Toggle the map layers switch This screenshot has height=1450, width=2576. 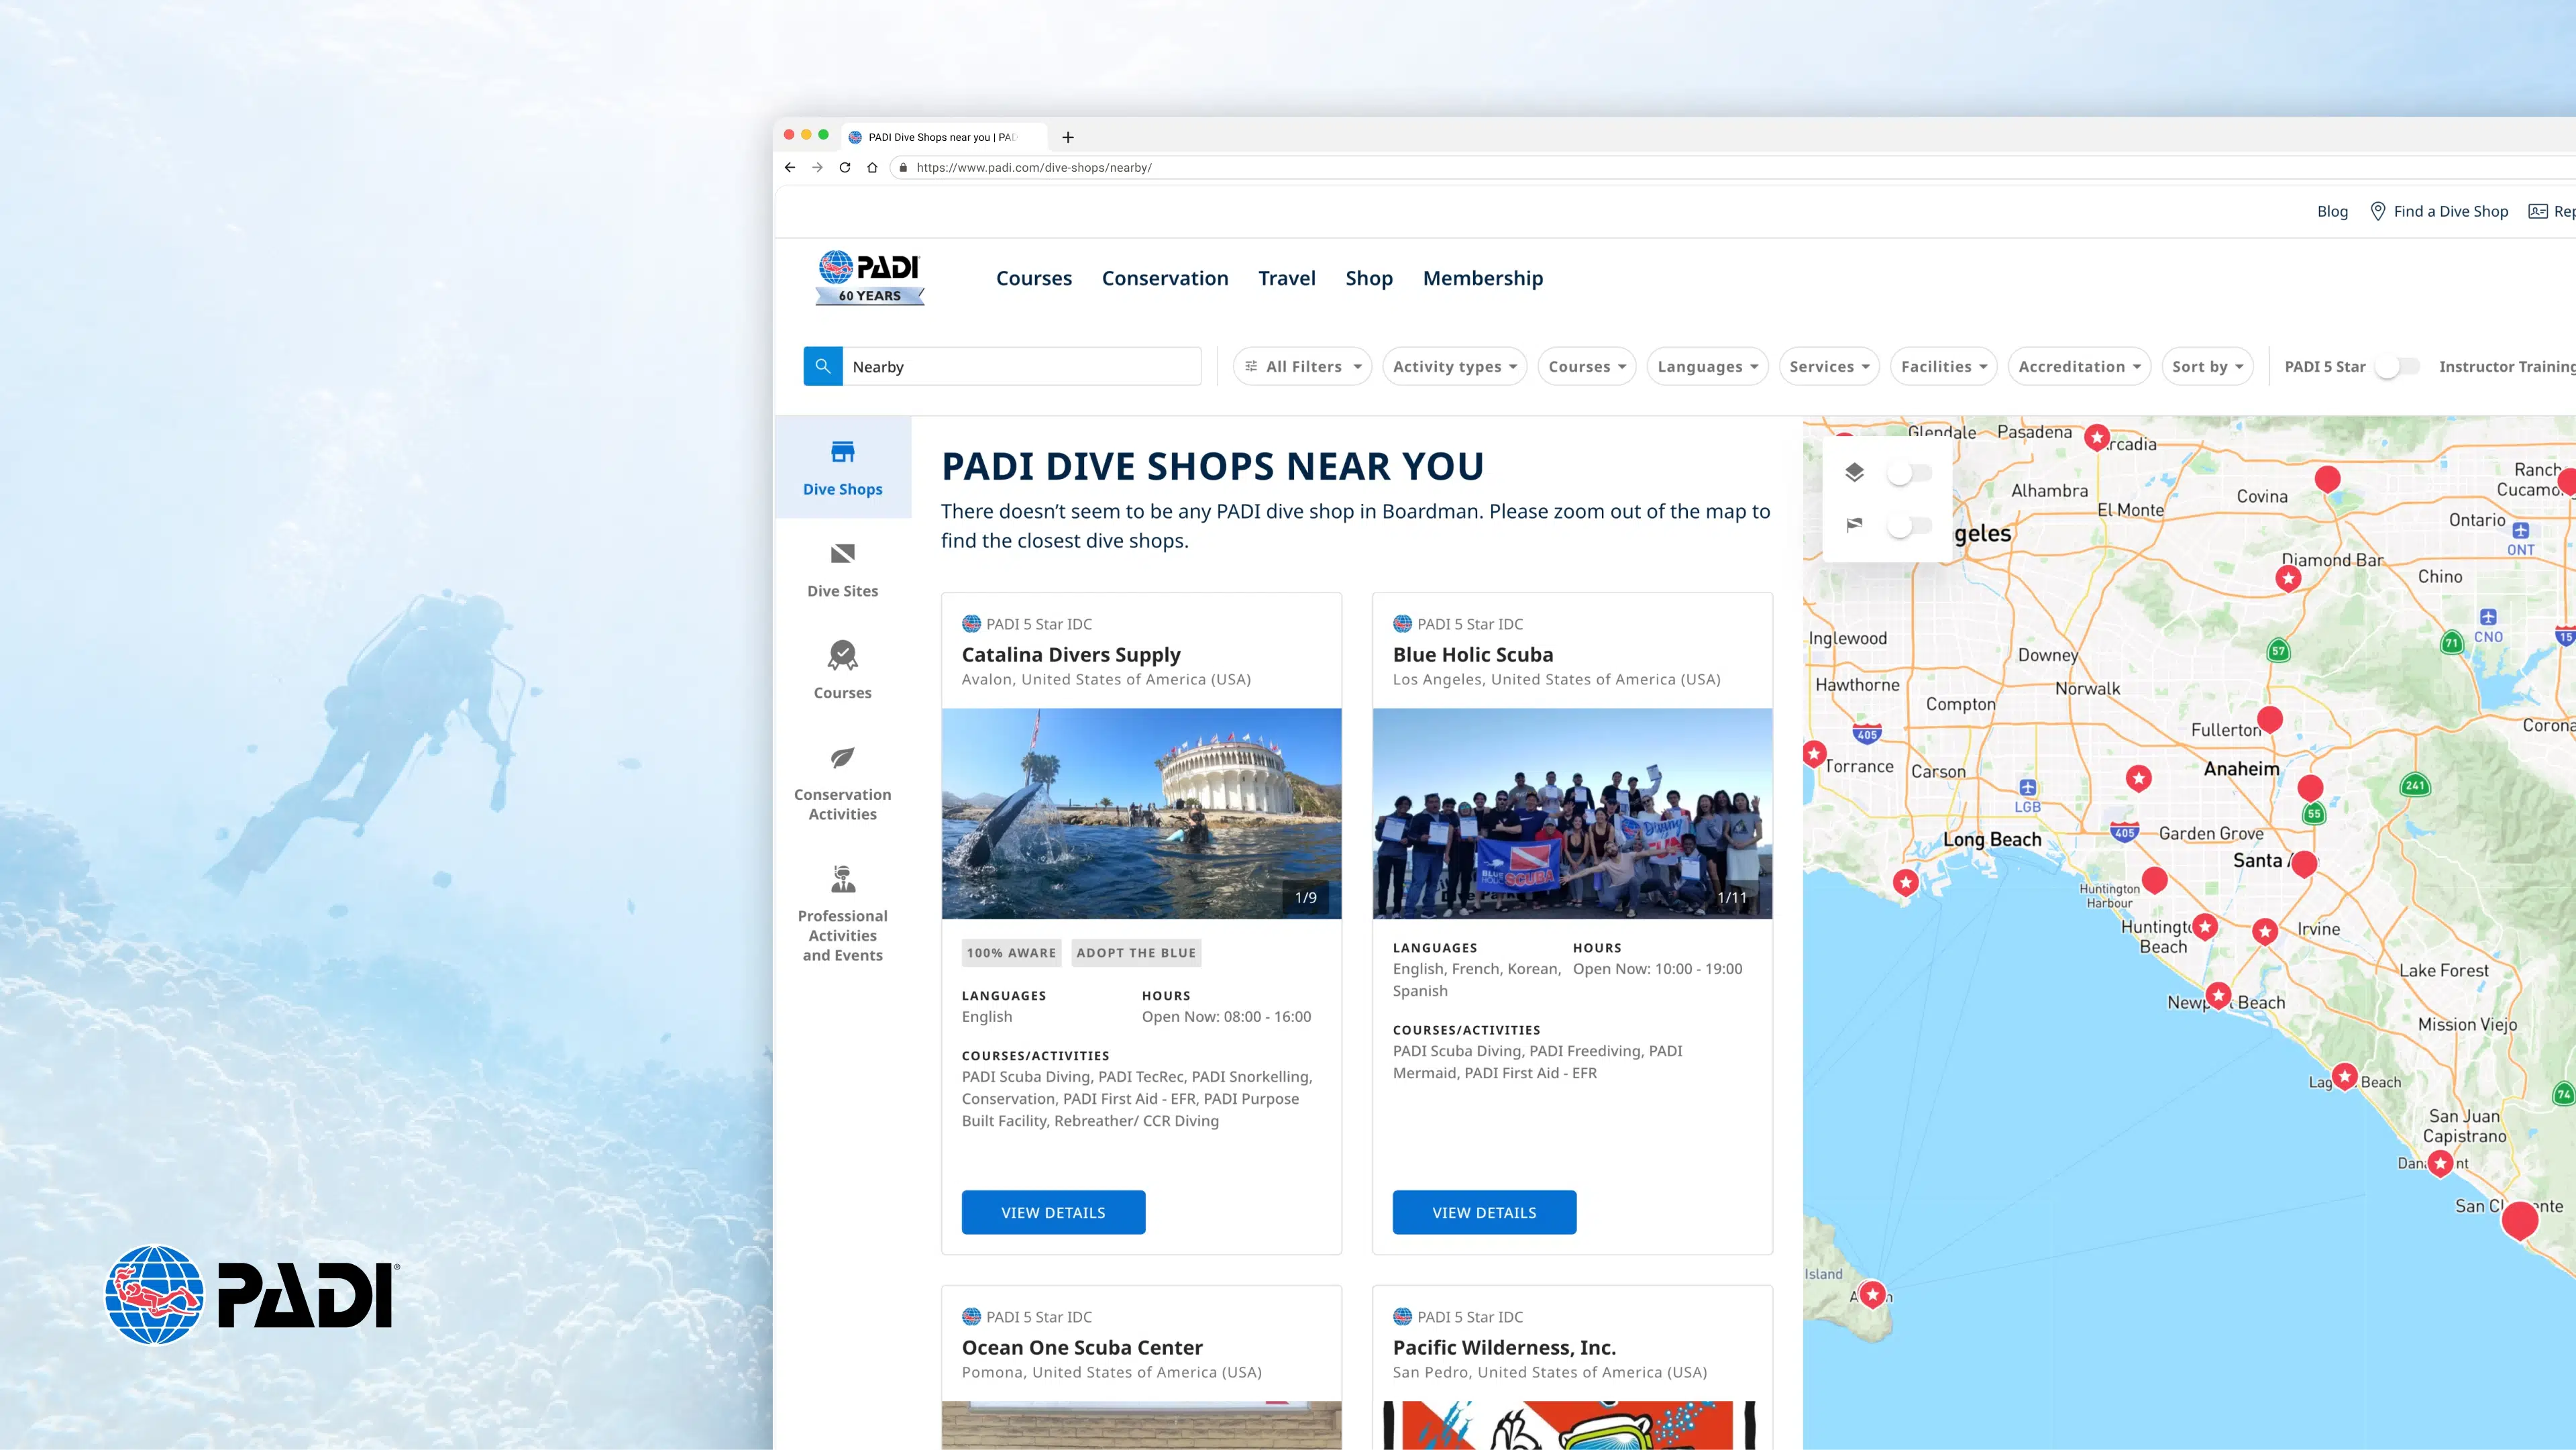pyautogui.click(x=1908, y=473)
